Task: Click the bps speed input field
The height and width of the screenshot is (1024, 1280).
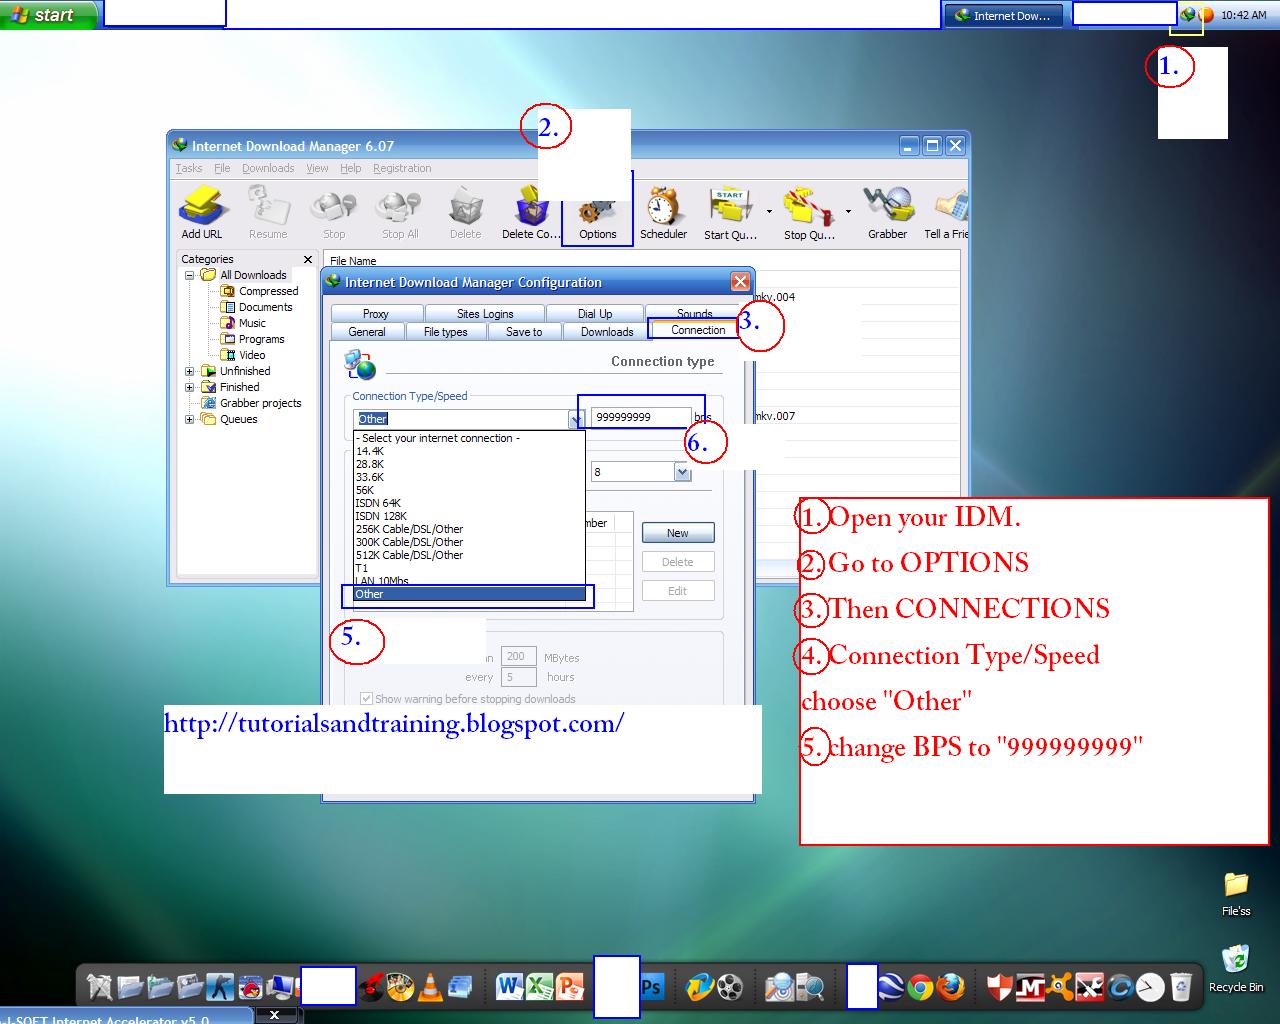Action: point(641,417)
